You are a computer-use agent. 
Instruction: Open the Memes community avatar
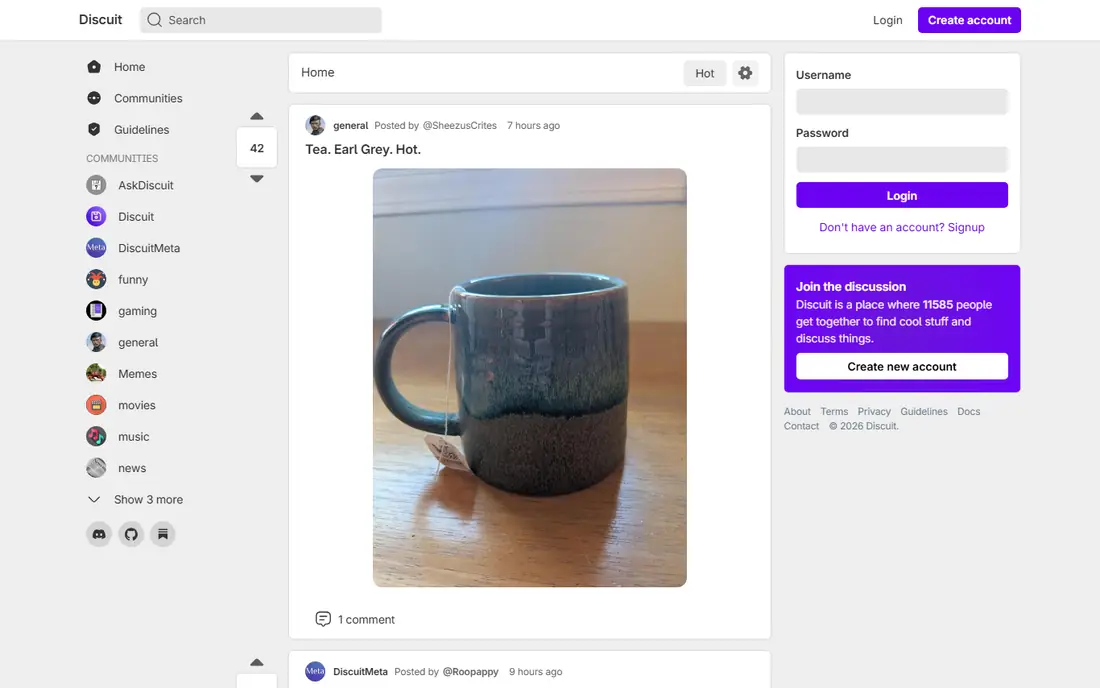pyautogui.click(x=96, y=374)
